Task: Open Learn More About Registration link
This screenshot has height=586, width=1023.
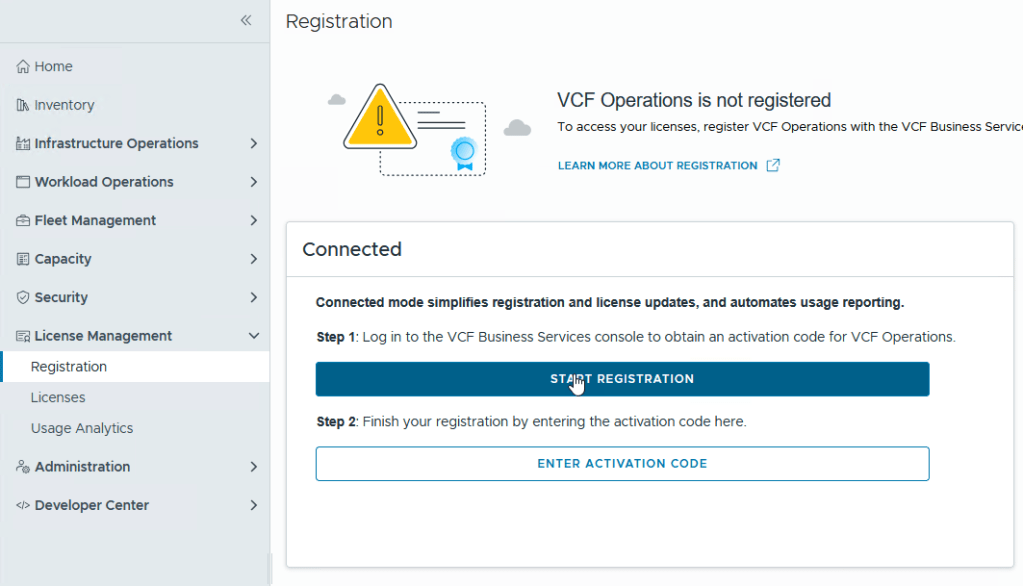Action: 657,165
